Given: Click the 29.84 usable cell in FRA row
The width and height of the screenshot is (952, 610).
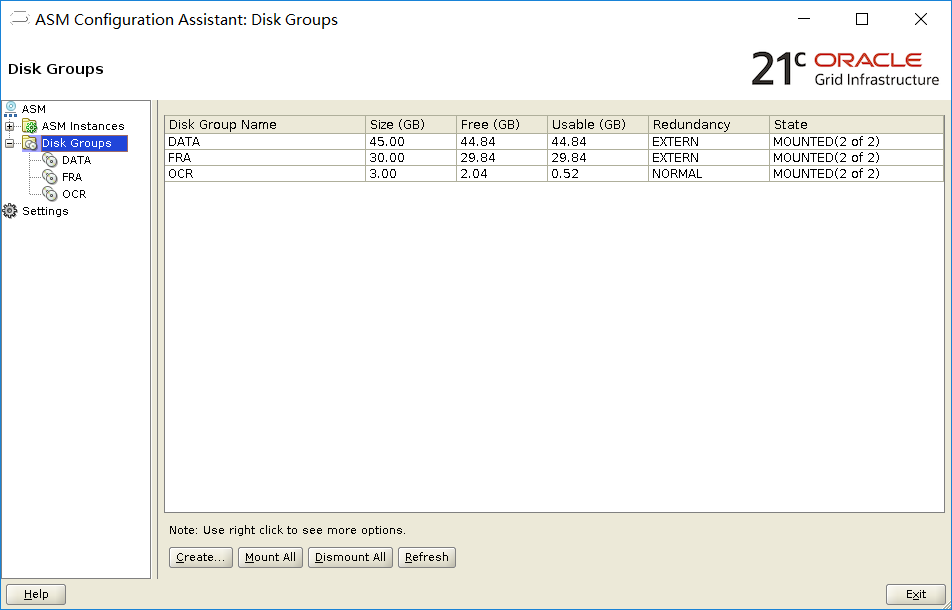Looking at the screenshot, I should [598, 158].
